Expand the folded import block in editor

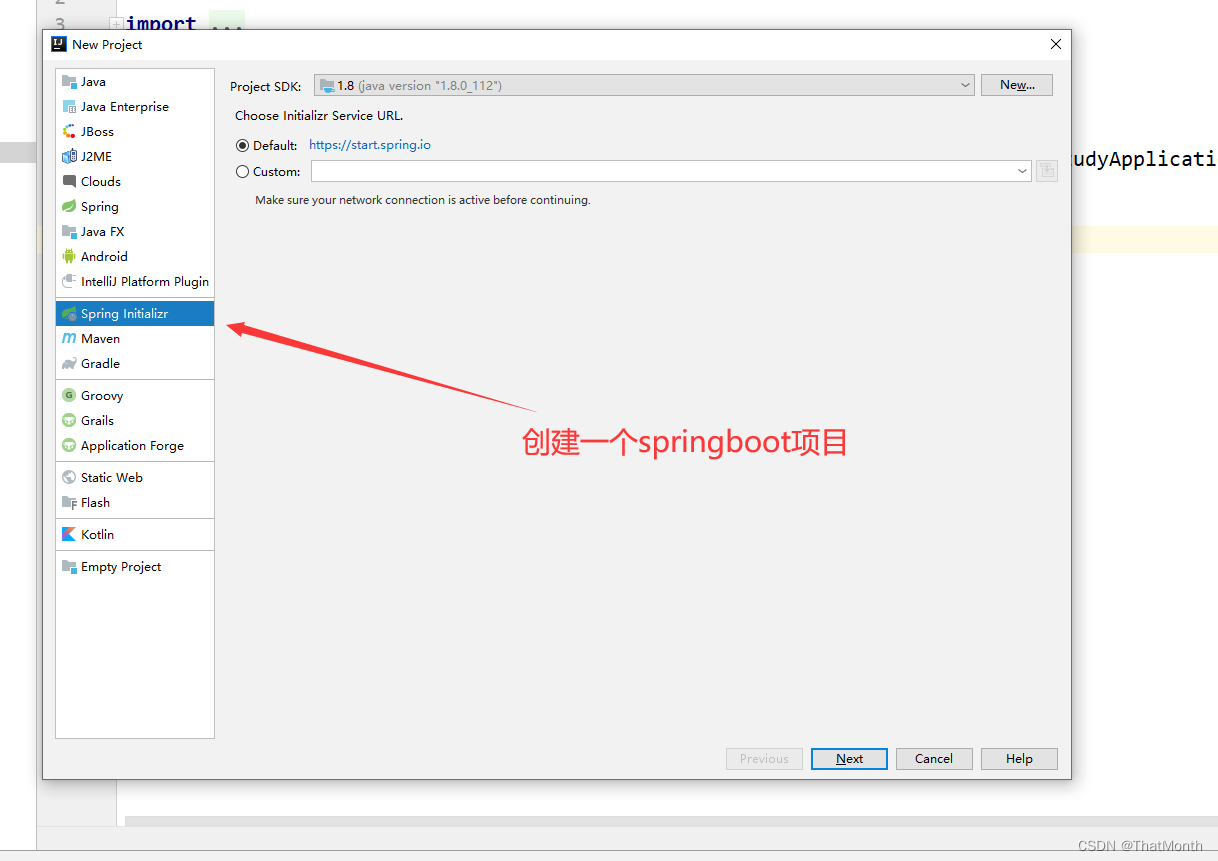click(x=116, y=23)
